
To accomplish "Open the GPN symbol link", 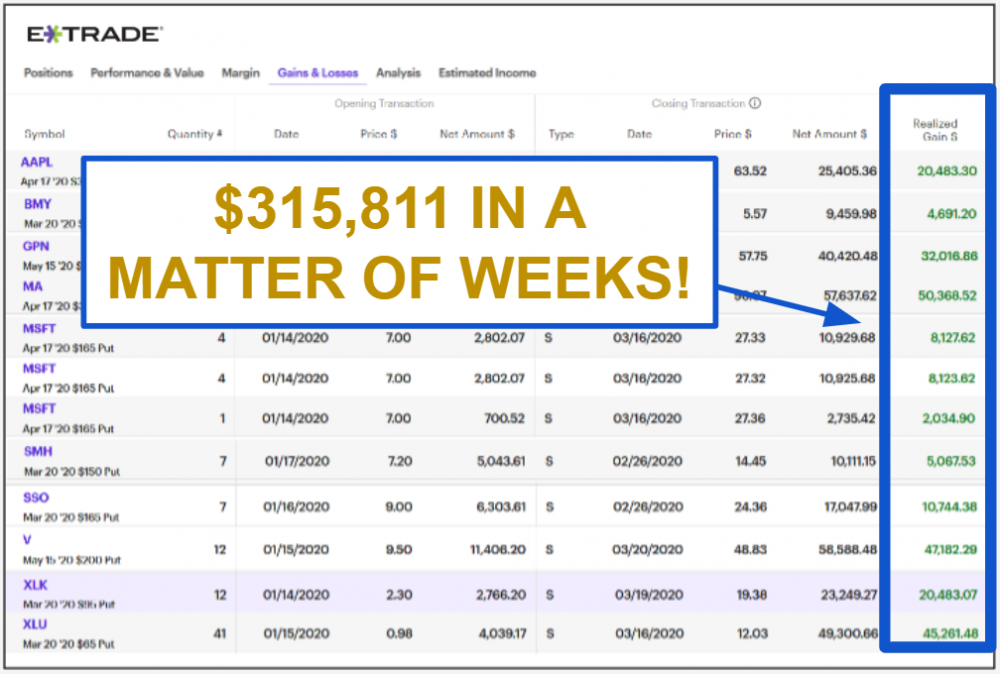I will click(36, 246).
